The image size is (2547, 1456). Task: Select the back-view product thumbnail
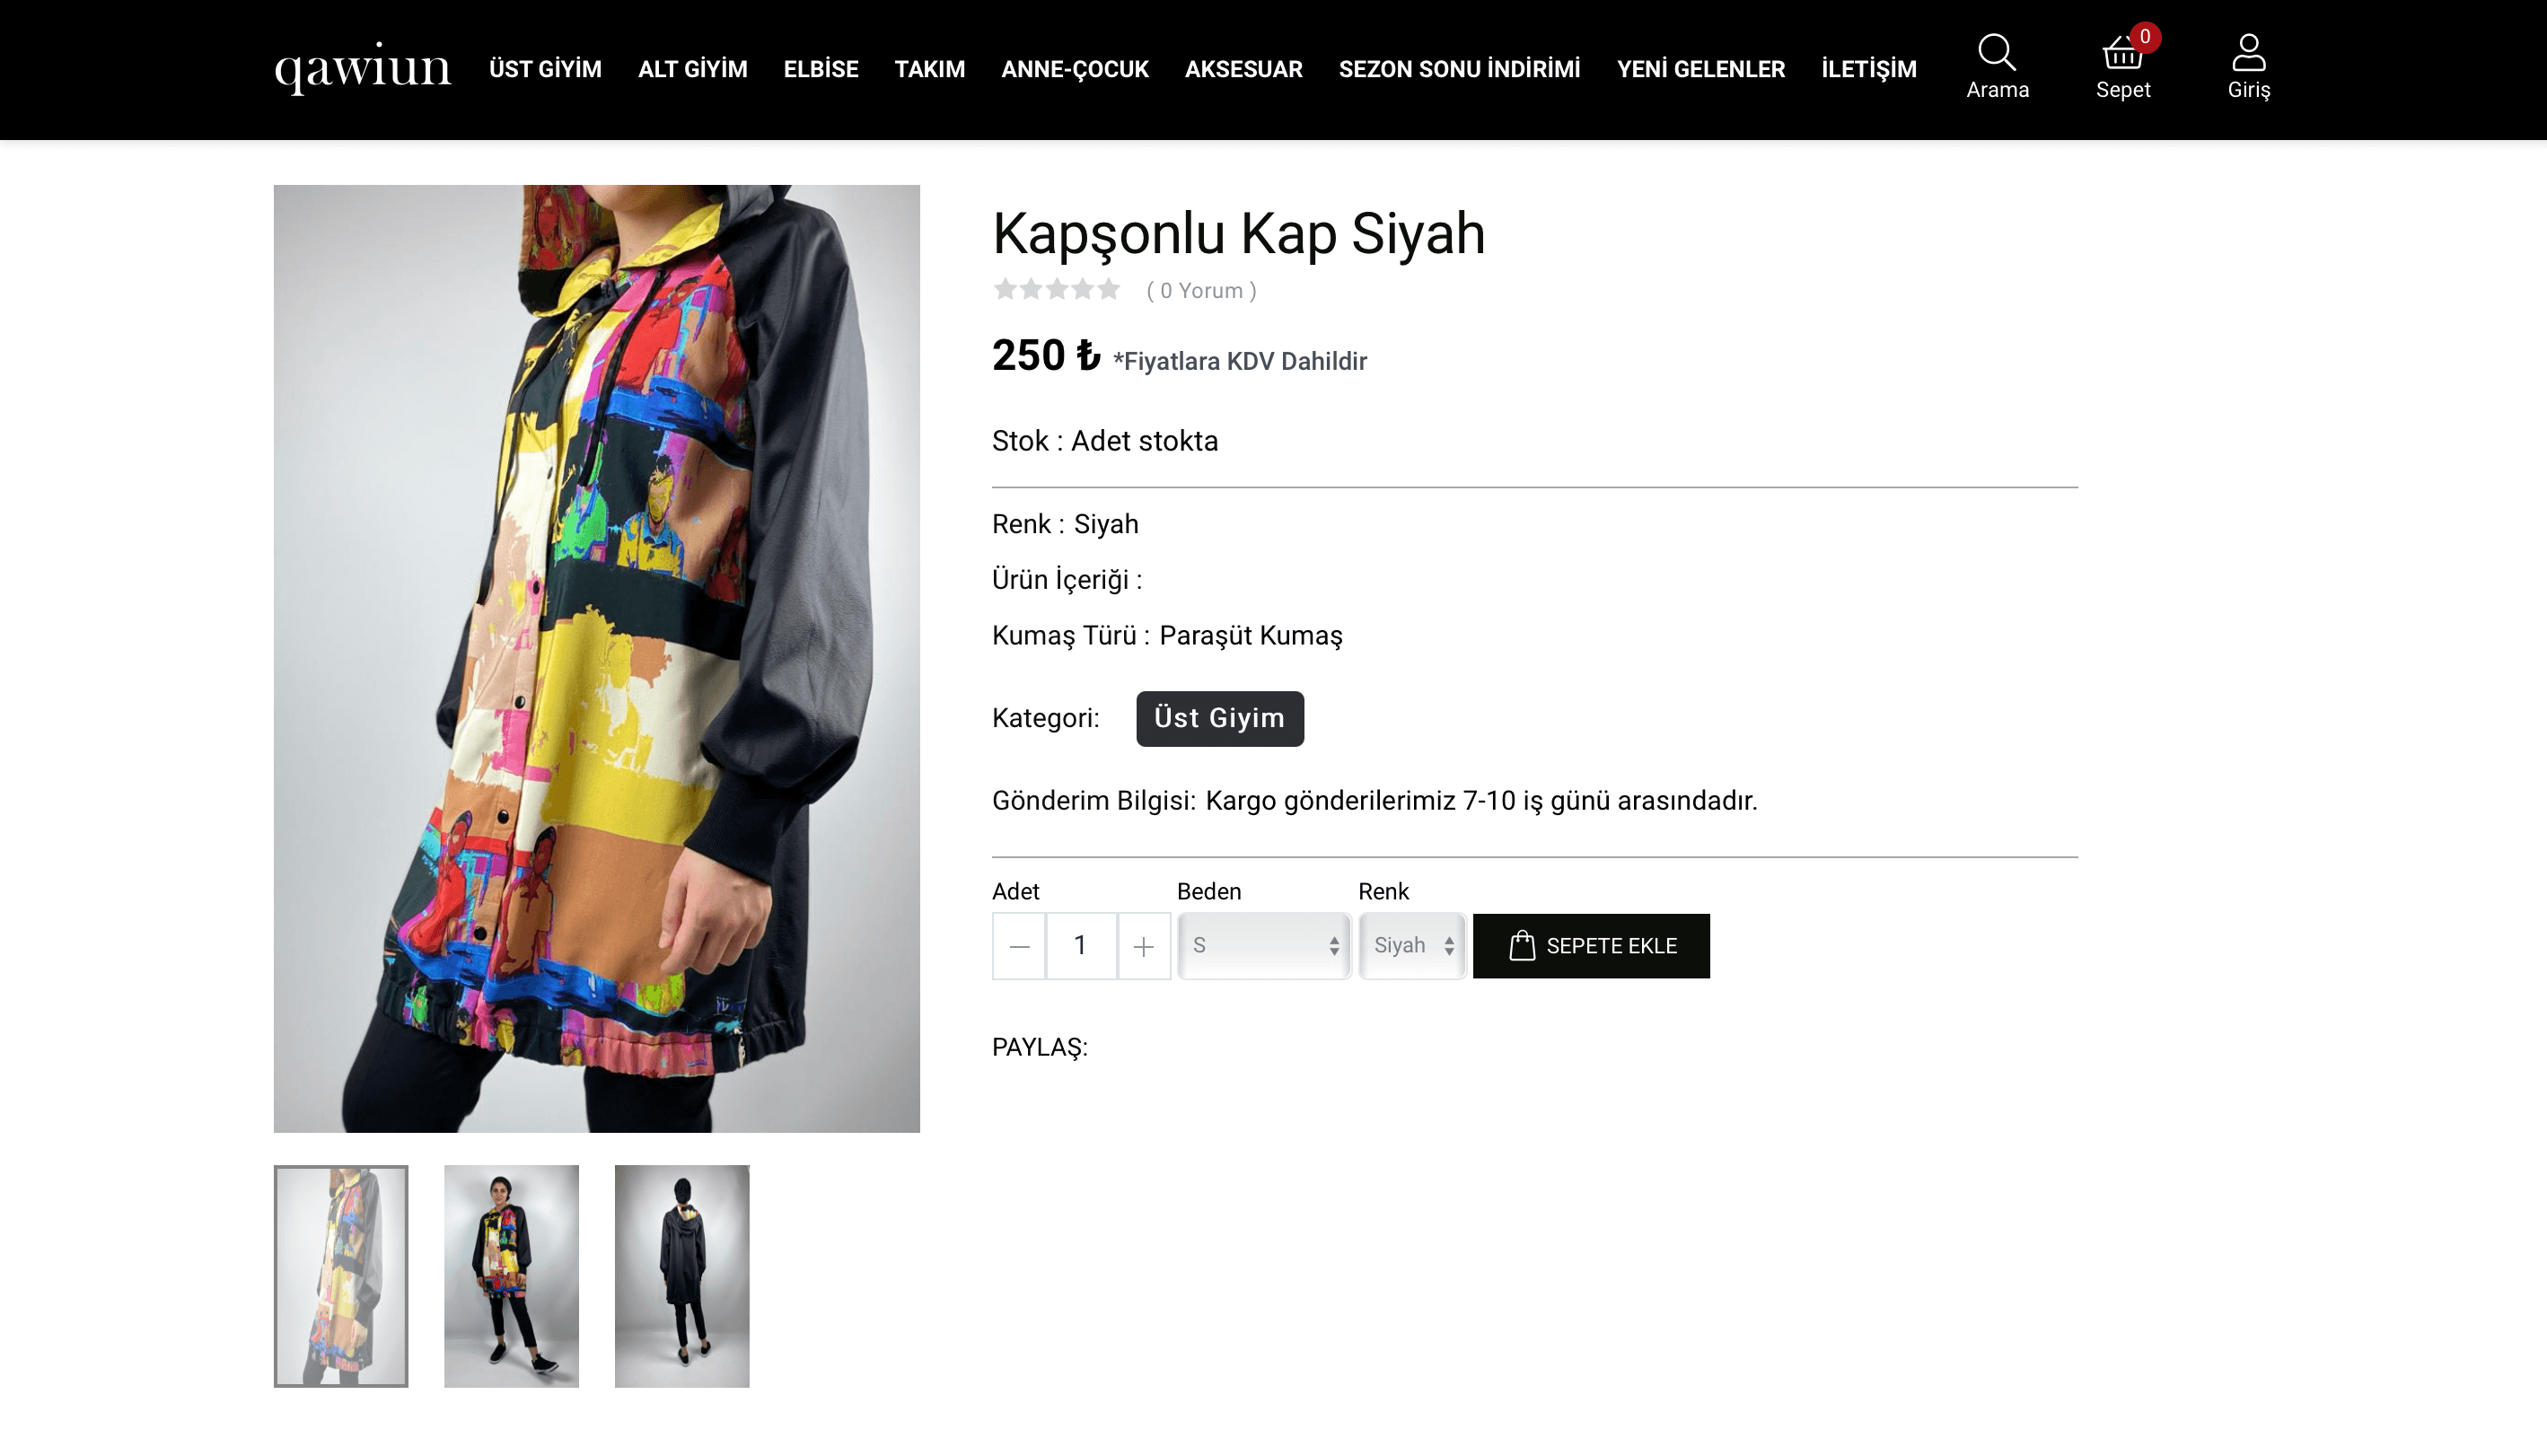(681, 1275)
